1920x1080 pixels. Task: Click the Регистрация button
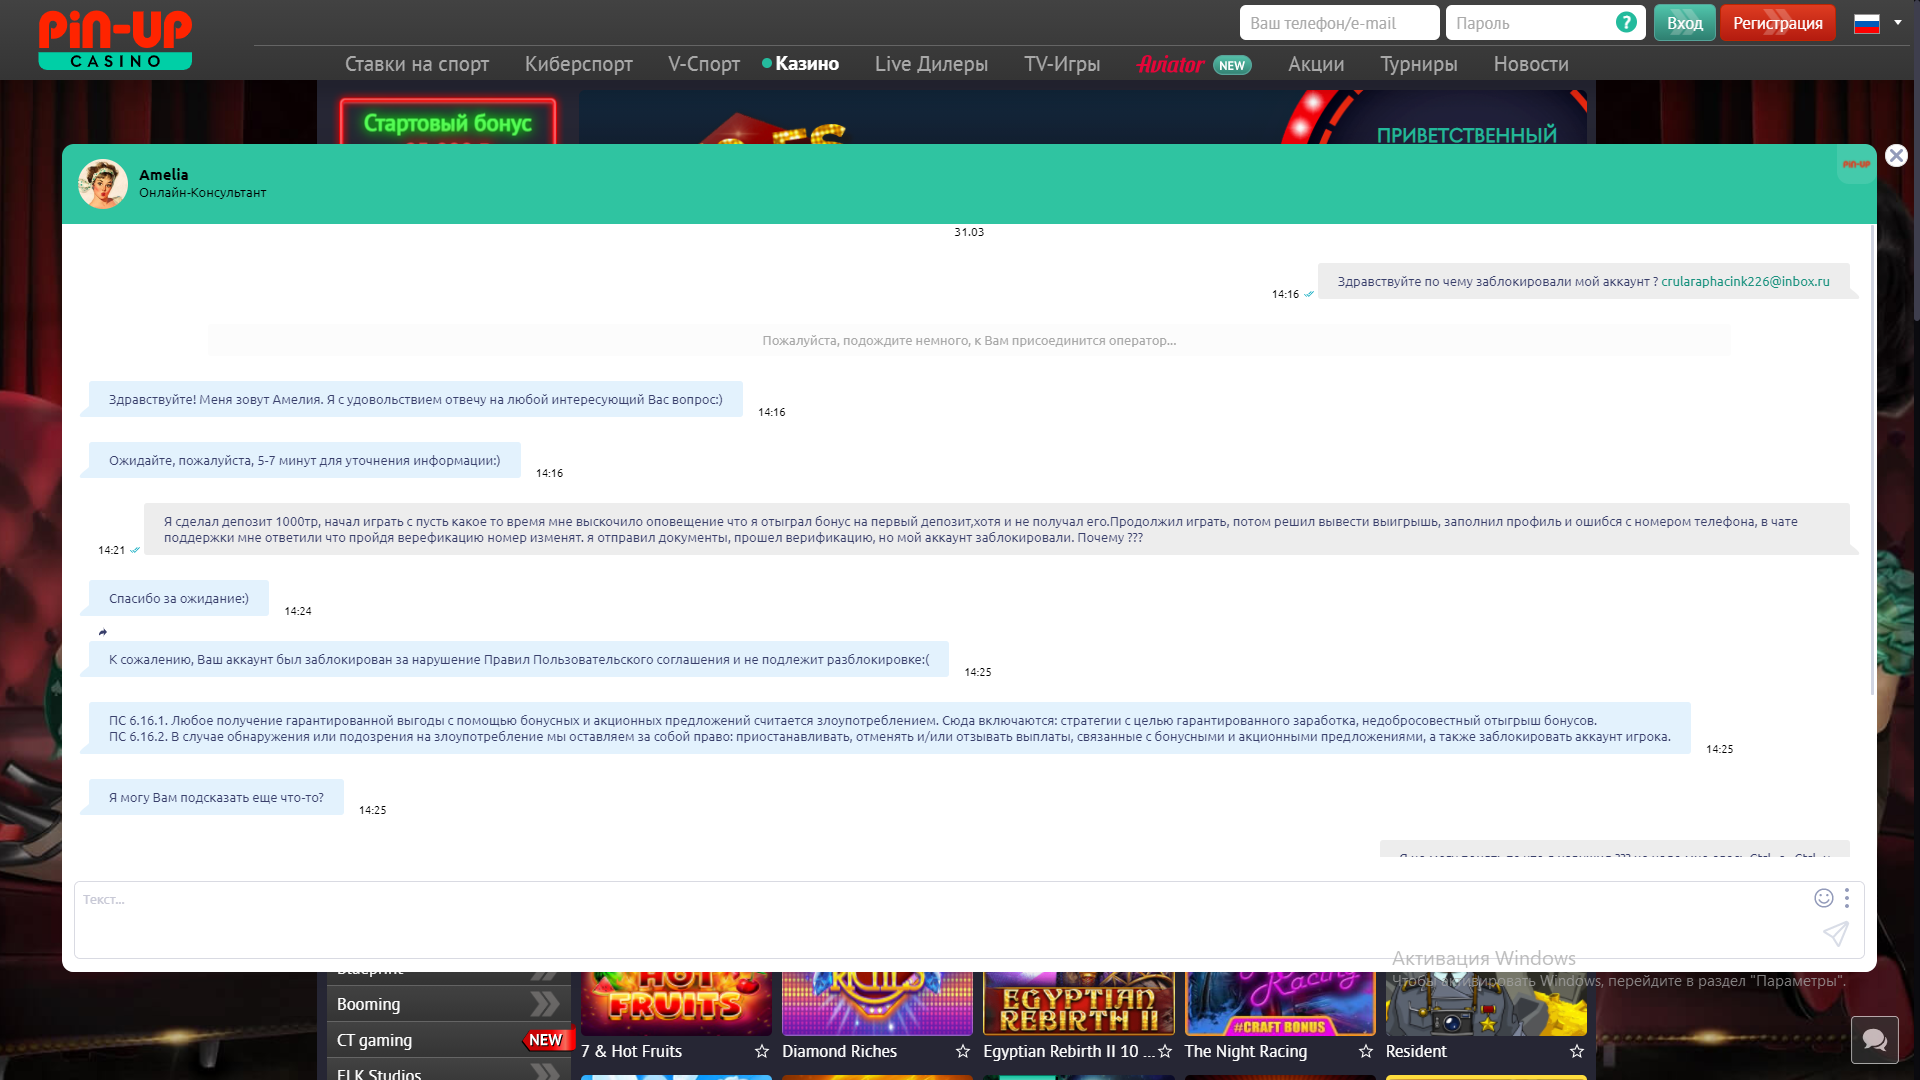(1777, 23)
